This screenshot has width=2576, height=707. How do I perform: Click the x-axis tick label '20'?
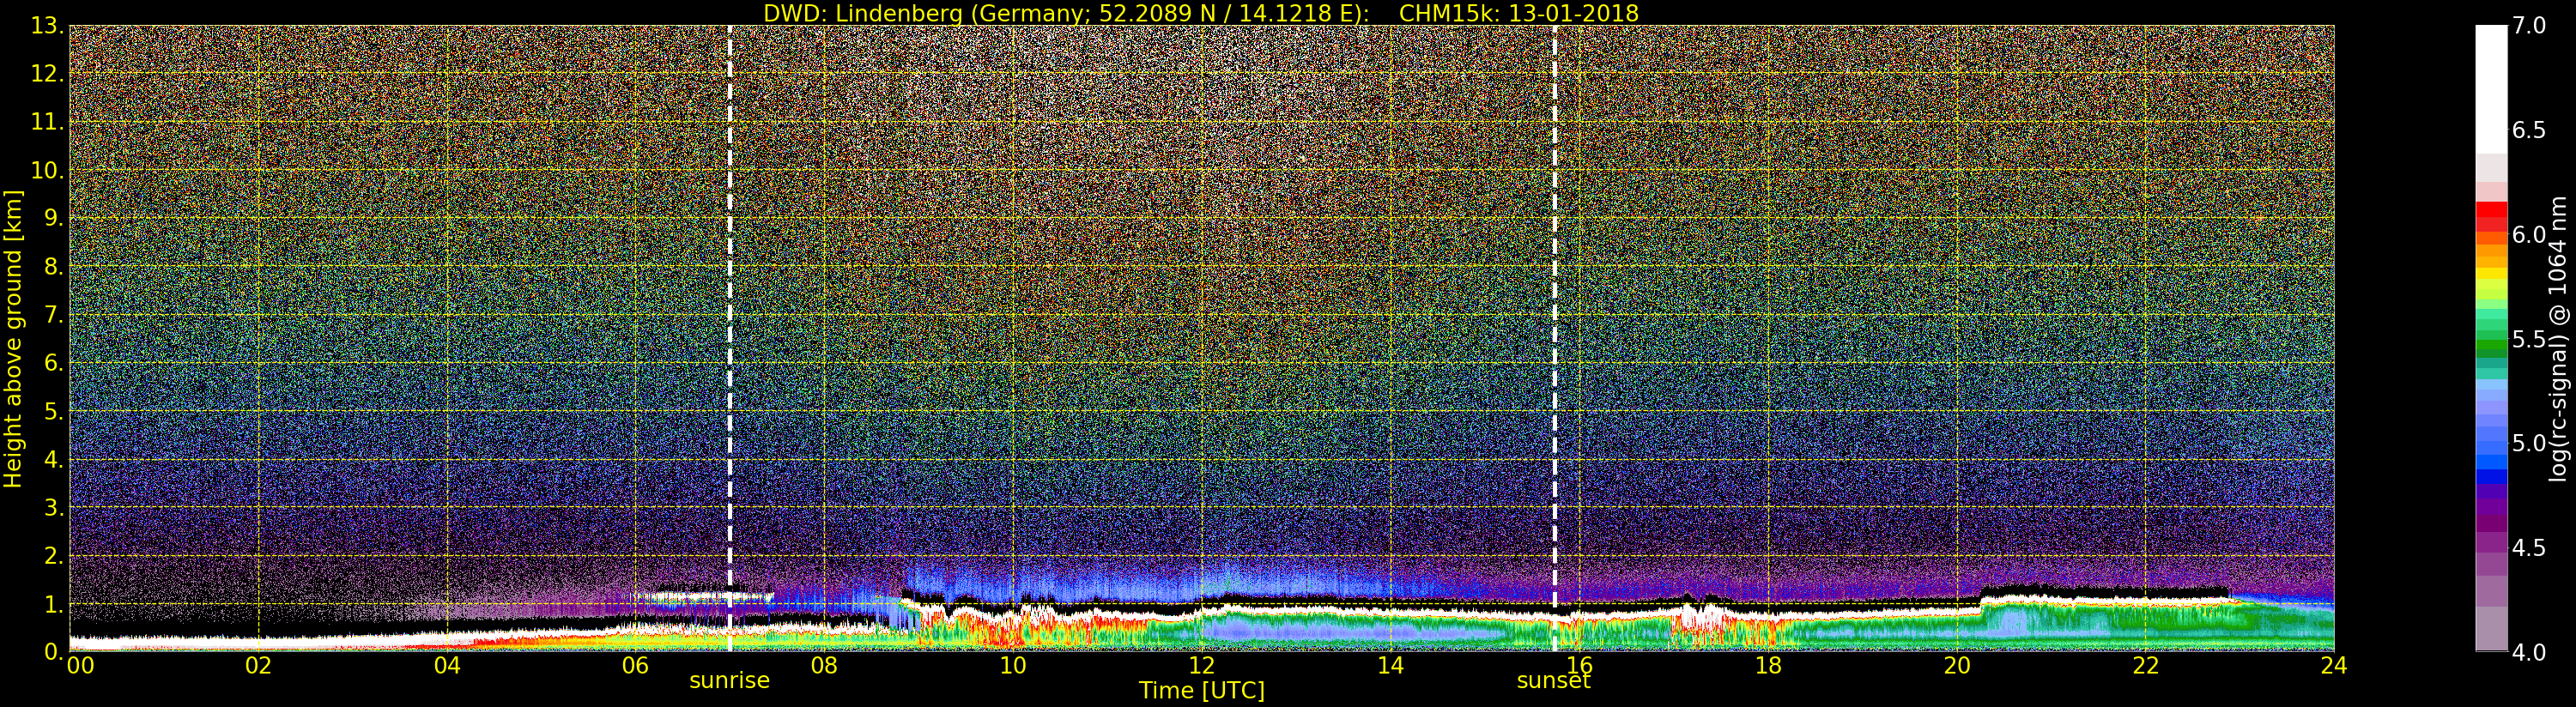[x=1957, y=666]
